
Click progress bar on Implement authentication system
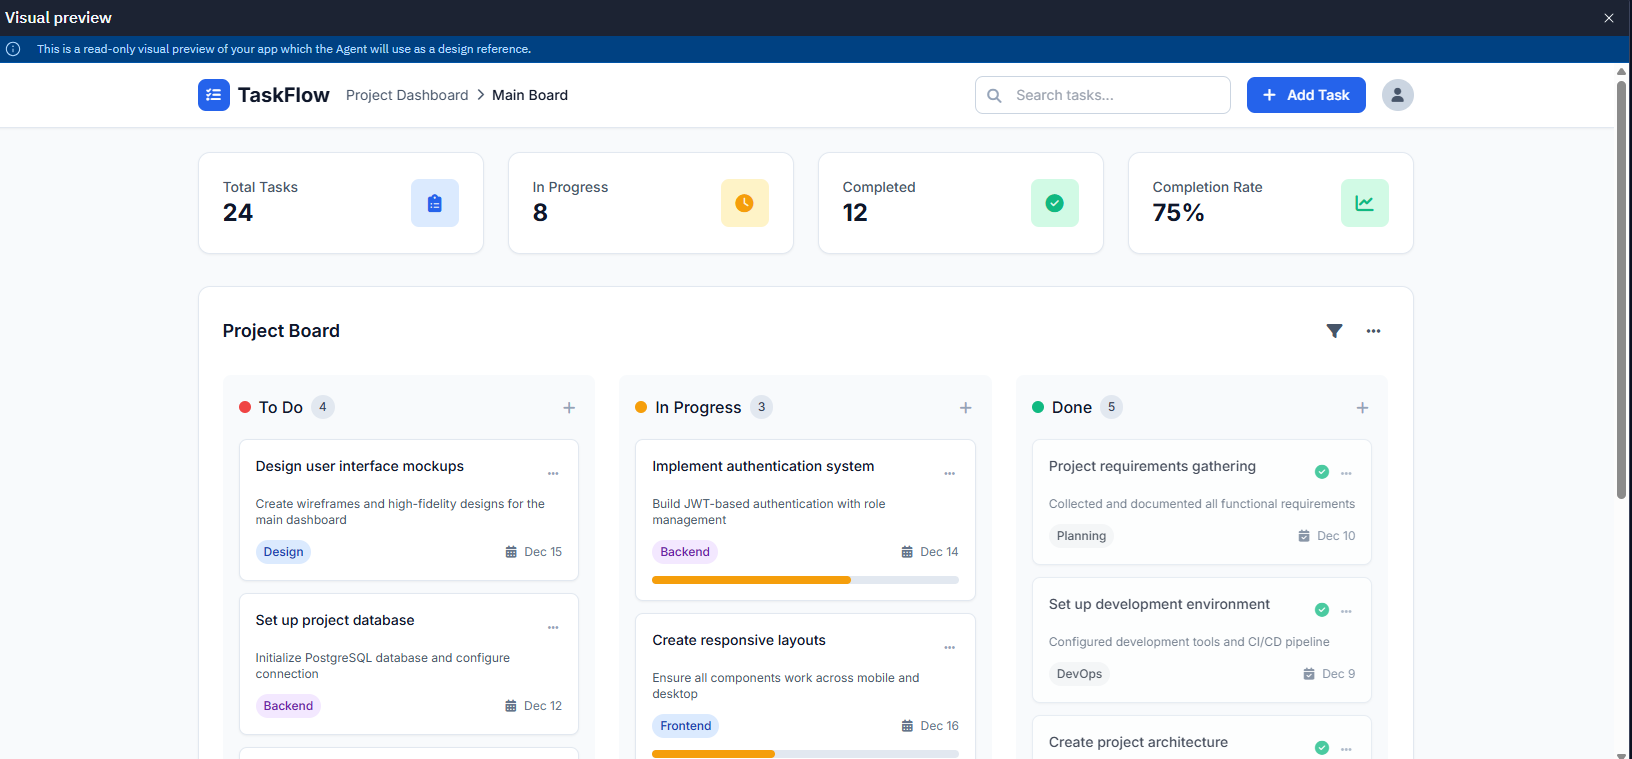coord(805,580)
